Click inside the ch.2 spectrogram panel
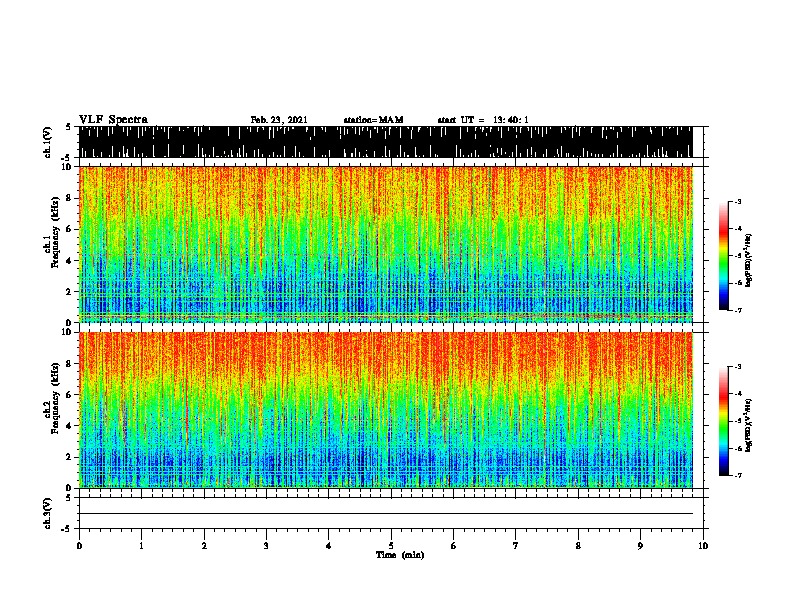Image resolution: width=792 pixels, height=612 pixels. (x=386, y=410)
